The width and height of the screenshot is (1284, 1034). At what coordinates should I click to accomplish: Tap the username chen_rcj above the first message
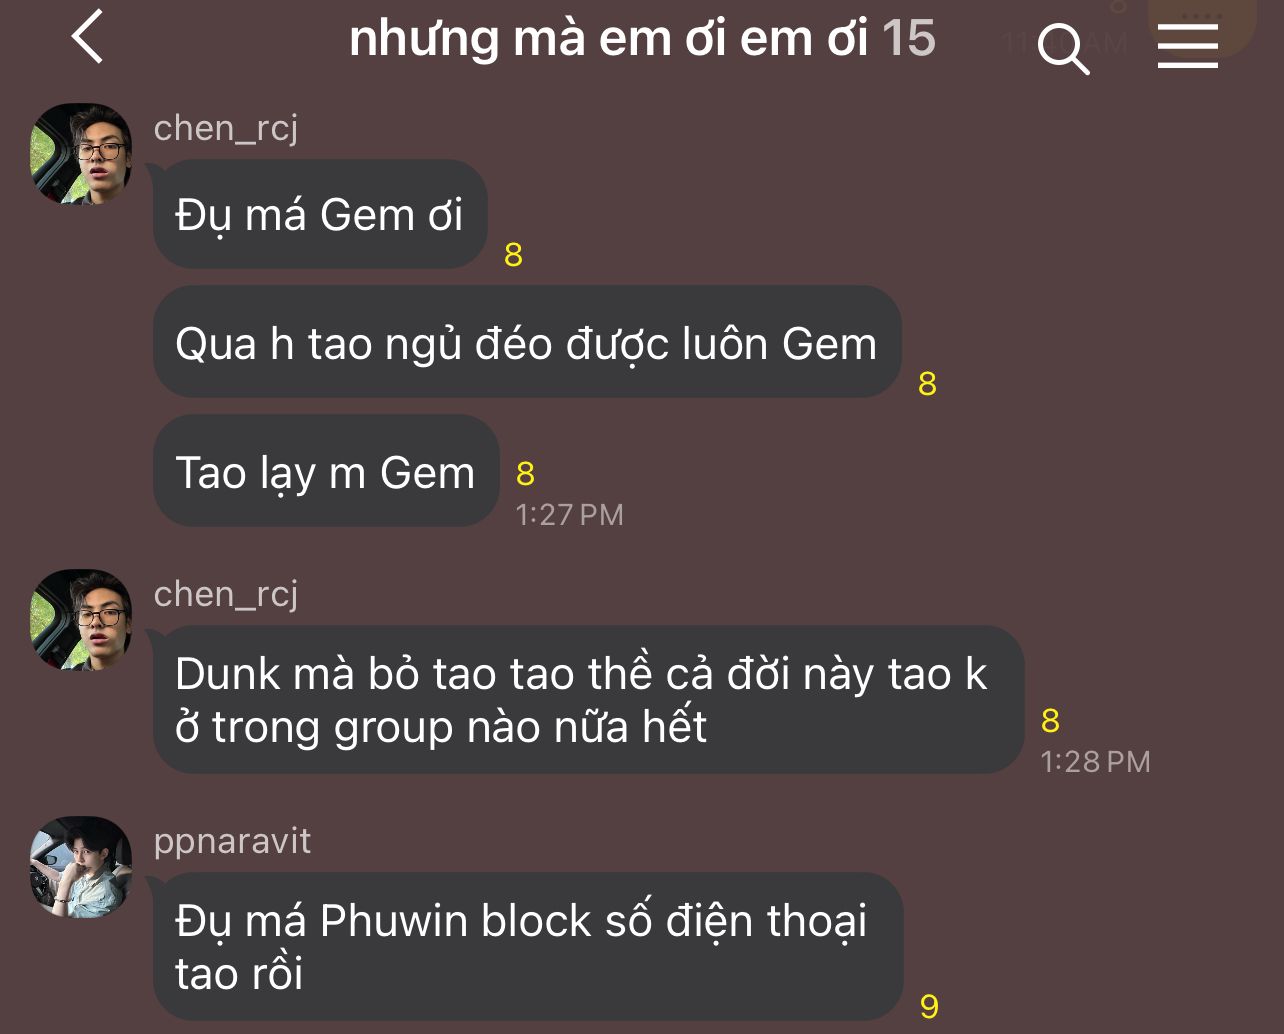pos(226,128)
